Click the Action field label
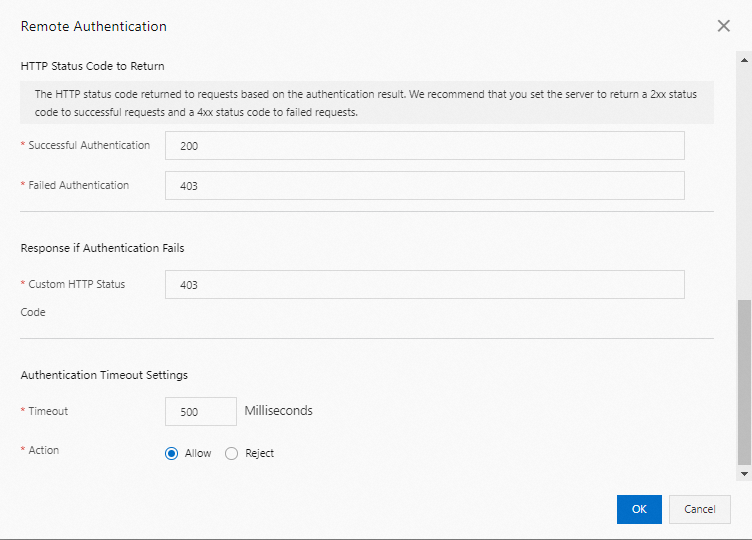The image size is (752, 540). point(43,451)
